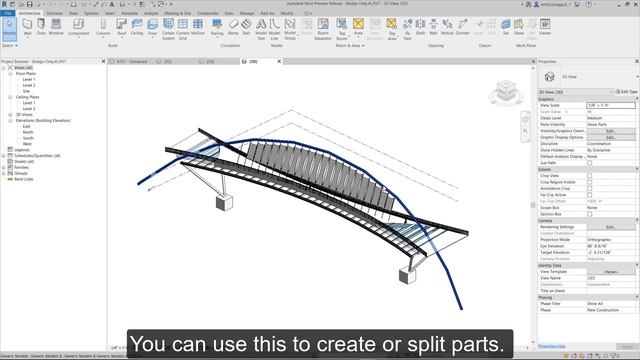Collapse the Ceiling Plans tree node
This screenshot has height=360, width=640.
tap(10, 97)
